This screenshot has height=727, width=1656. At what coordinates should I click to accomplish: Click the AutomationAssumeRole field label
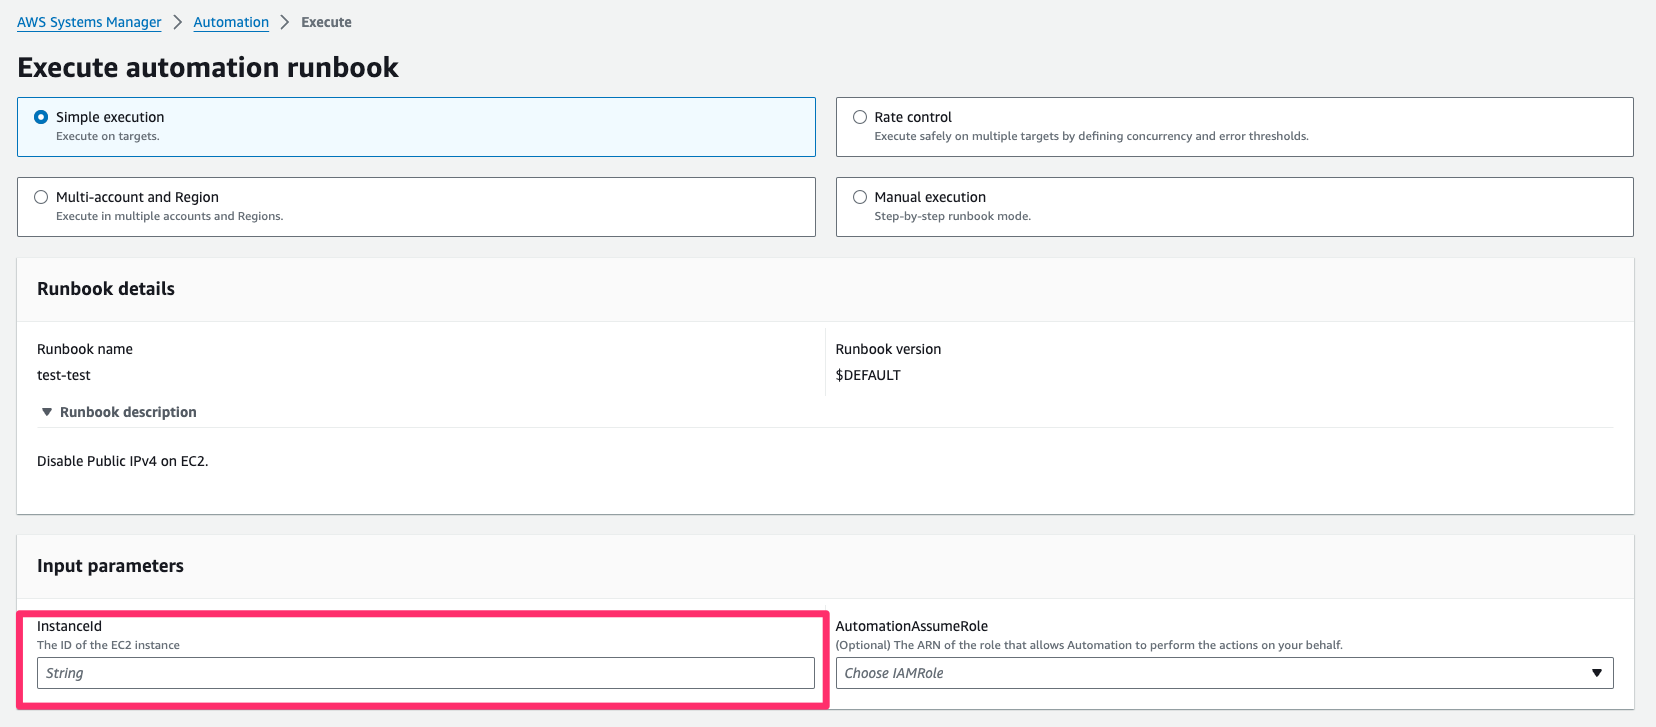(x=912, y=626)
